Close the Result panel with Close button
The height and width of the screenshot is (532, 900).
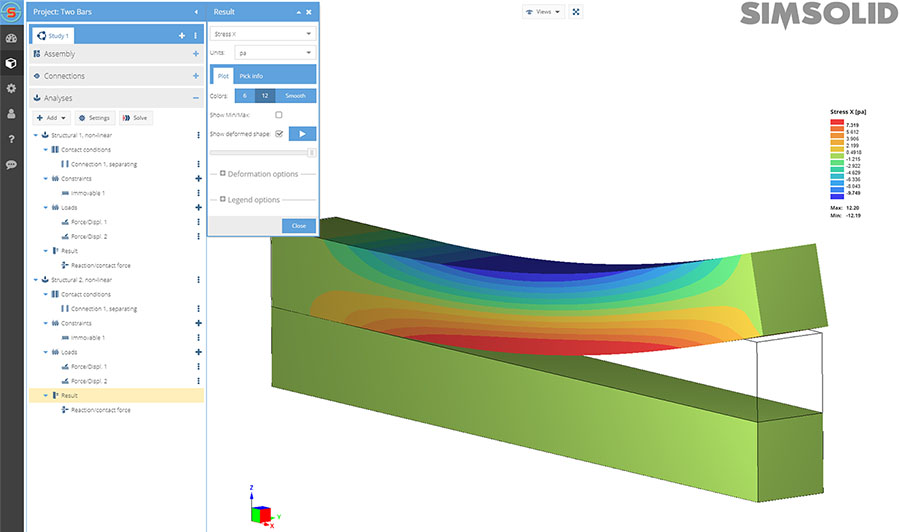(x=298, y=226)
